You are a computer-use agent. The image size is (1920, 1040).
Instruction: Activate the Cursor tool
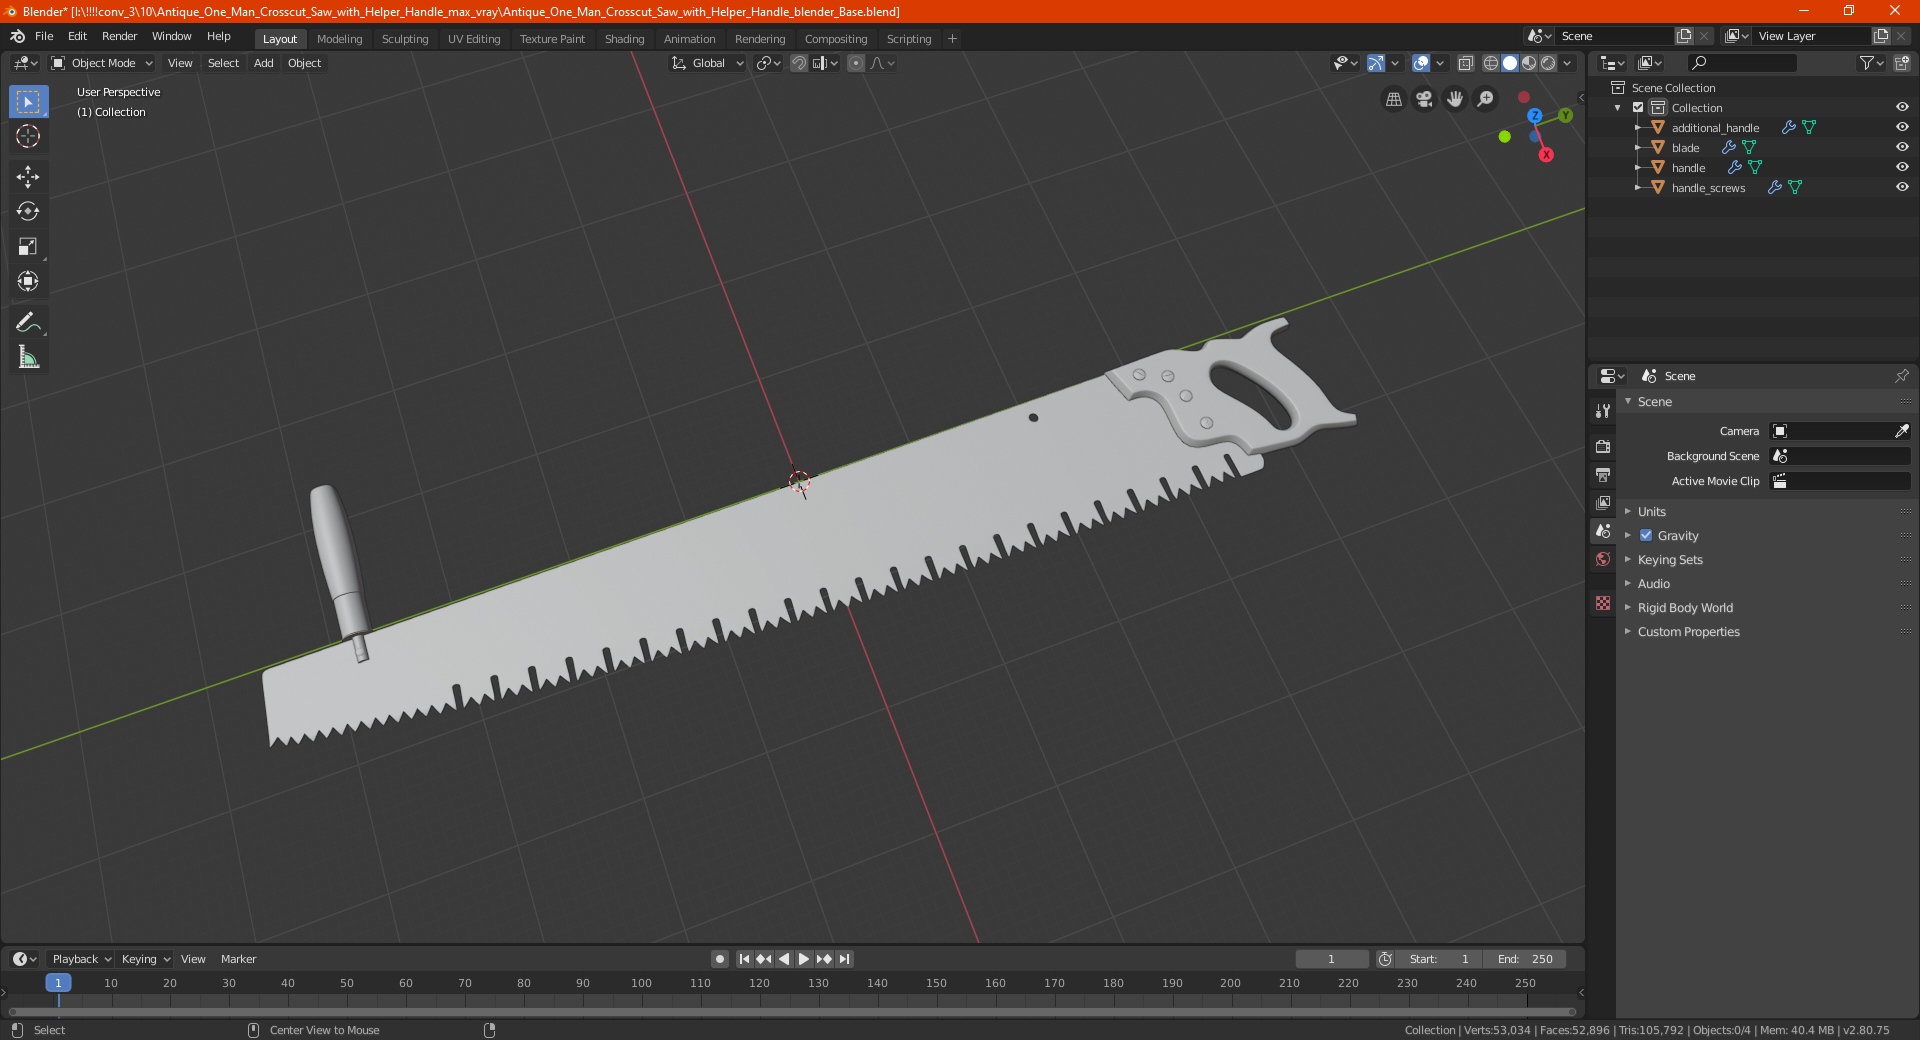[28, 136]
